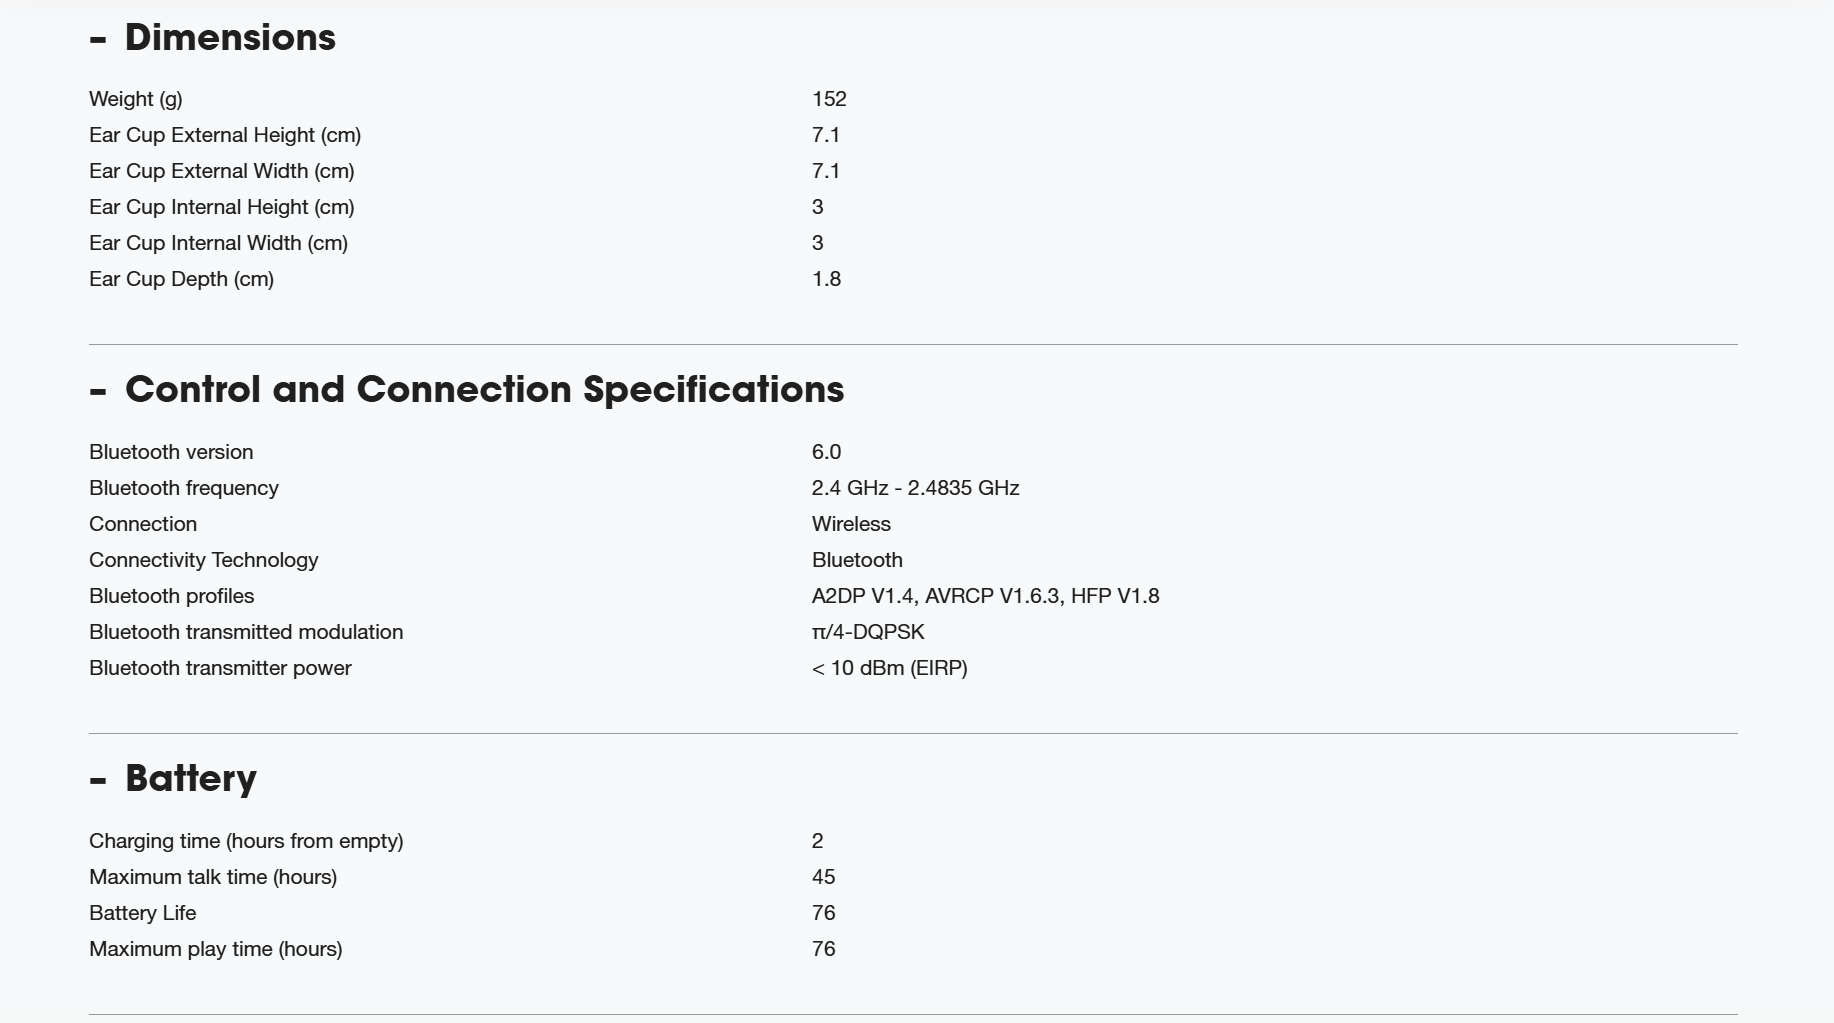The height and width of the screenshot is (1023, 1834).
Task: Click the Bluetooth version value 6.0
Action: coord(826,452)
